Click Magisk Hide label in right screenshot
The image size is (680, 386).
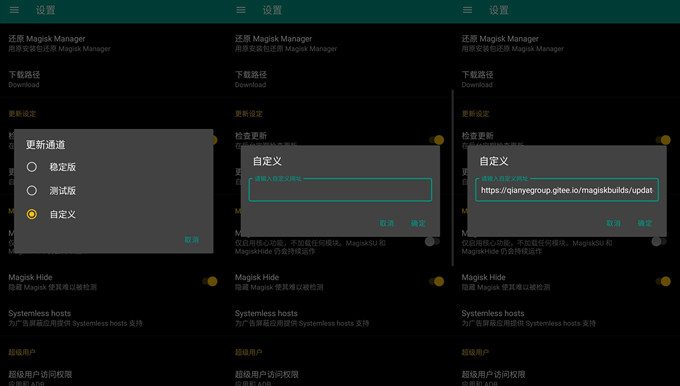484,277
